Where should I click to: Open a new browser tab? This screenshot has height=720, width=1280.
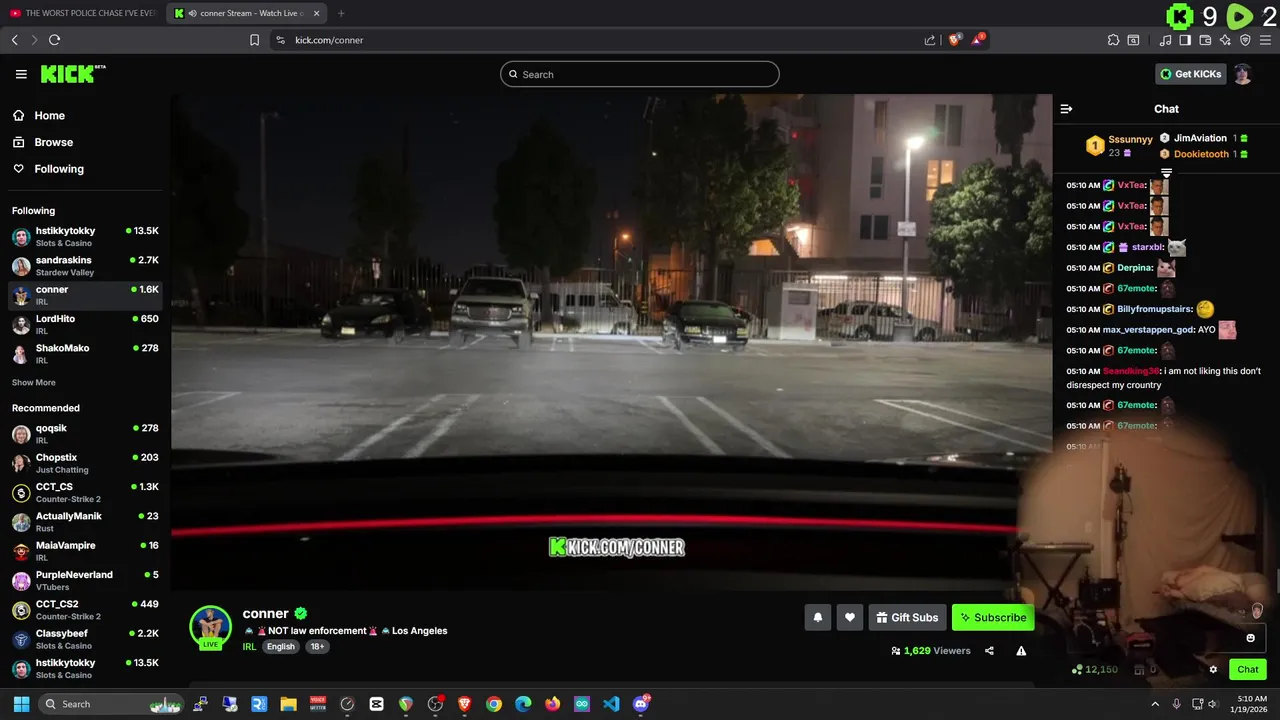tap(341, 13)
